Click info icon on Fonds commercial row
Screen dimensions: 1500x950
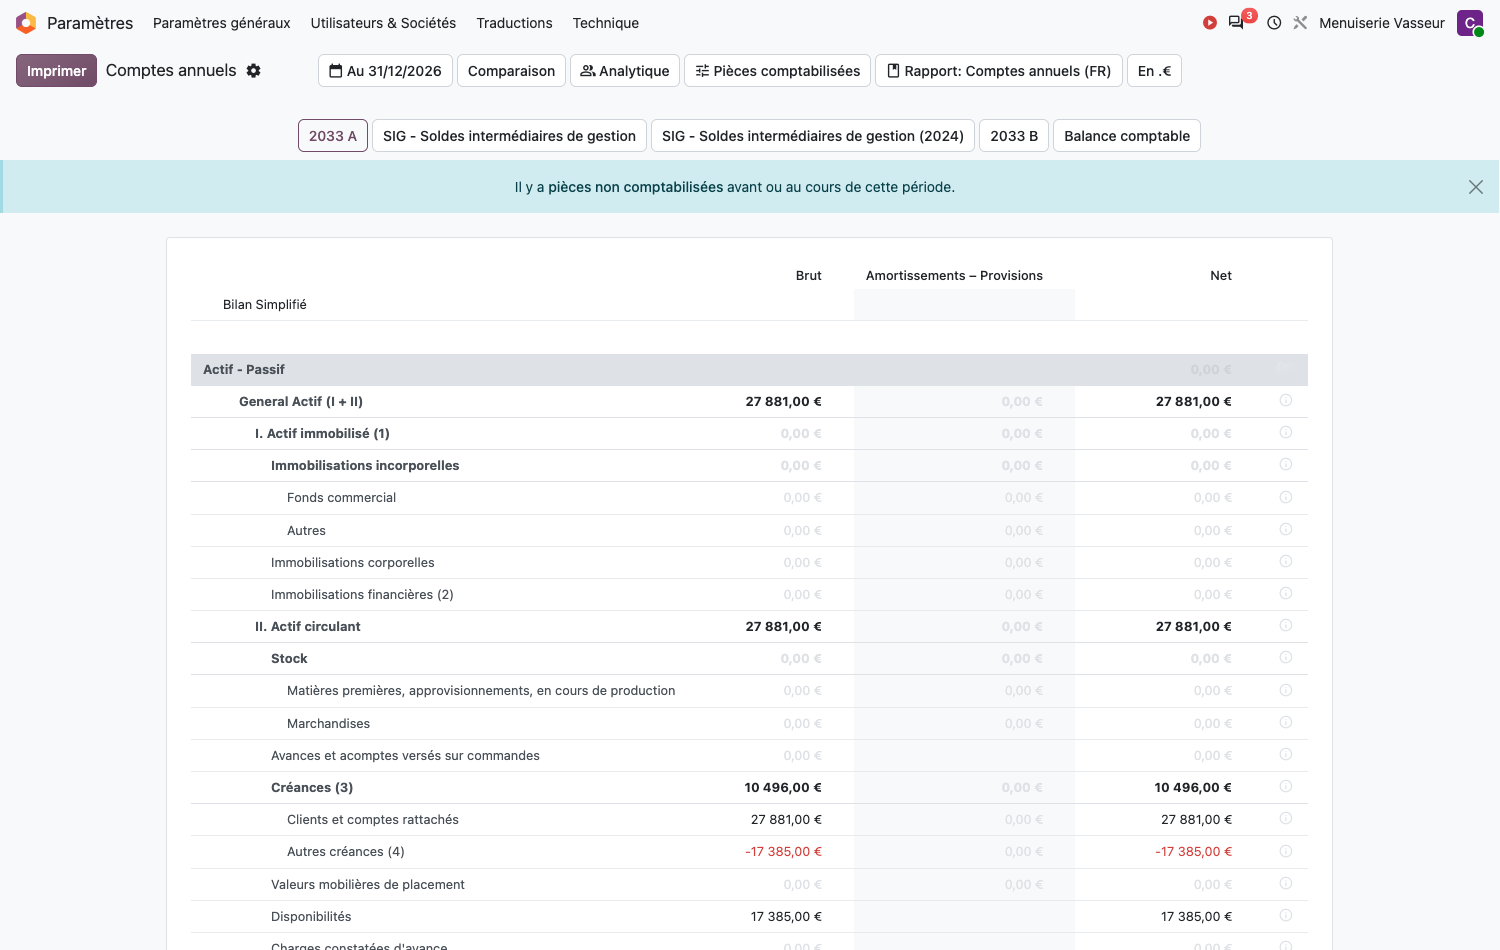(1286, 497)
